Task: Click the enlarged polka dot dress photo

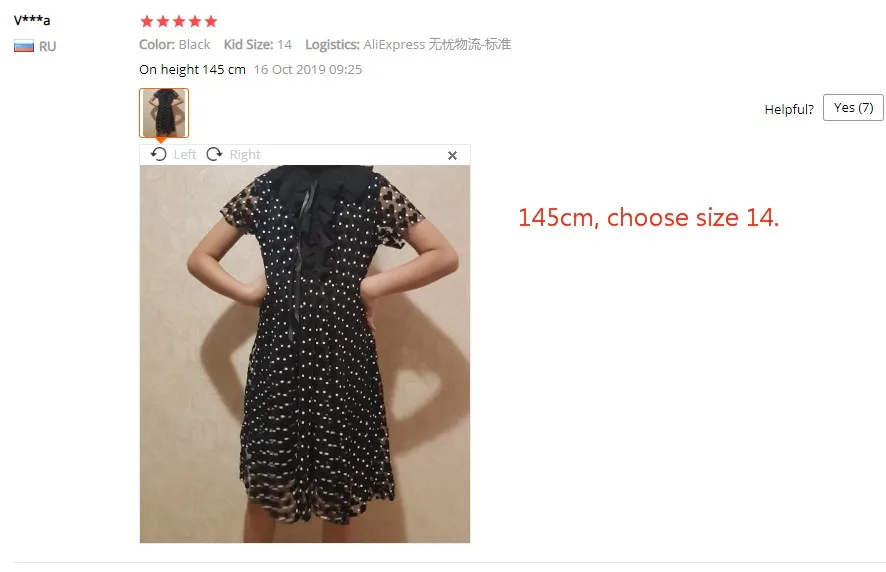Action: point(305,354)
